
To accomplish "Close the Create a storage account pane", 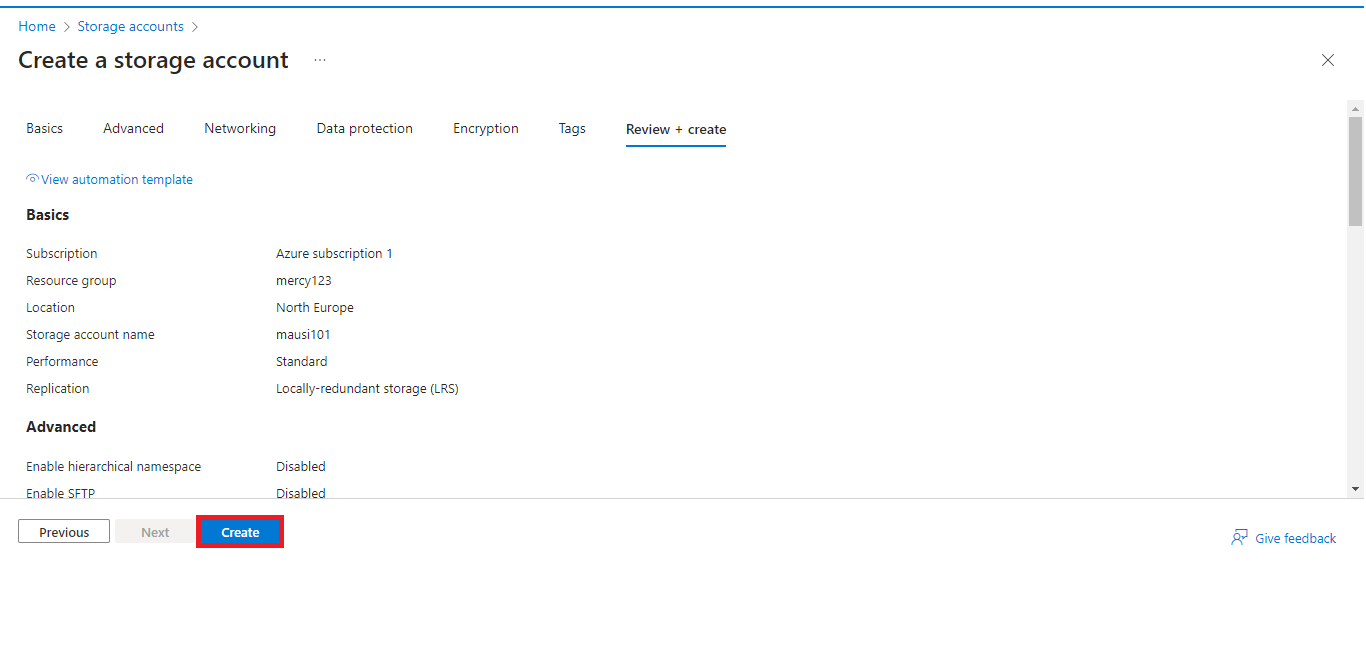I will pyautogui.click(x=1328, y=60).
